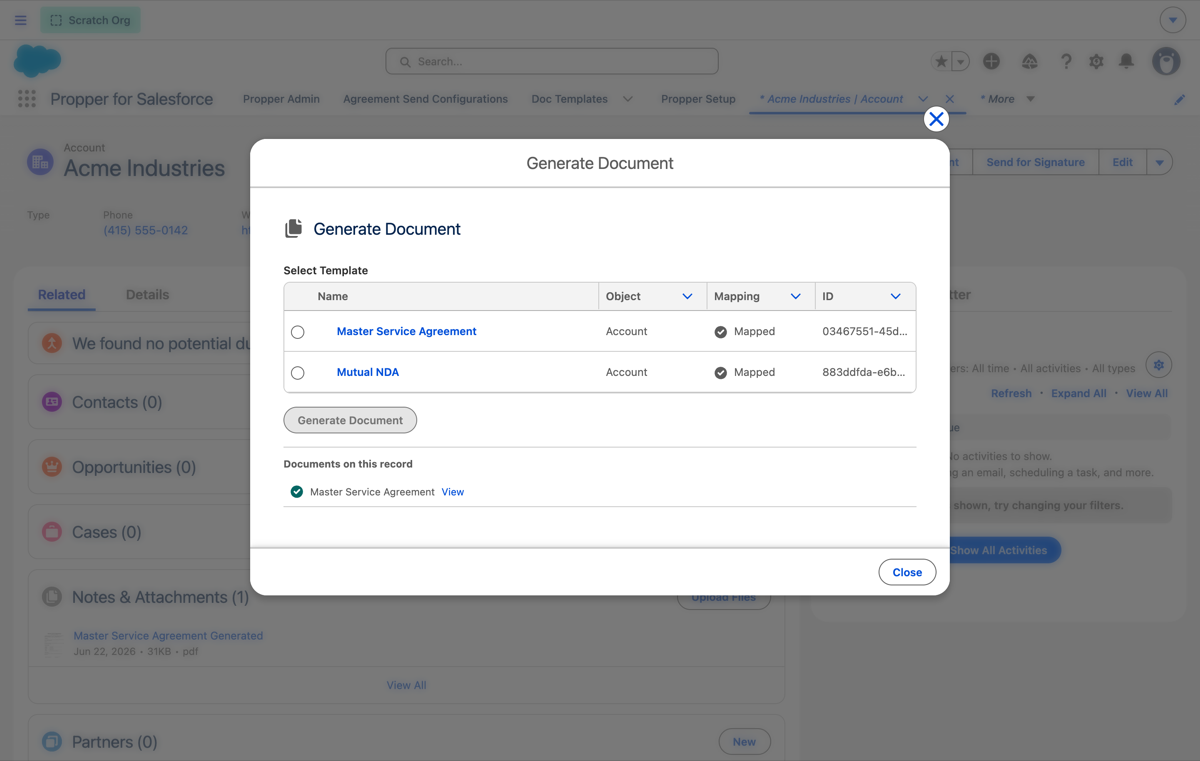Open the user avatar profile icon

point(1166,61)
